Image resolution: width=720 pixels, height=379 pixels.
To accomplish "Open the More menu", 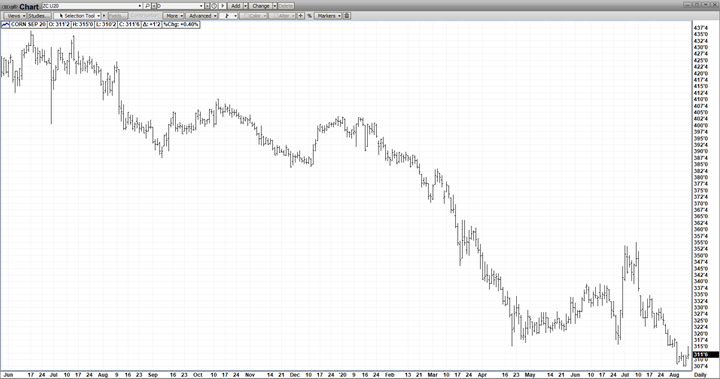I will point(174,16).
